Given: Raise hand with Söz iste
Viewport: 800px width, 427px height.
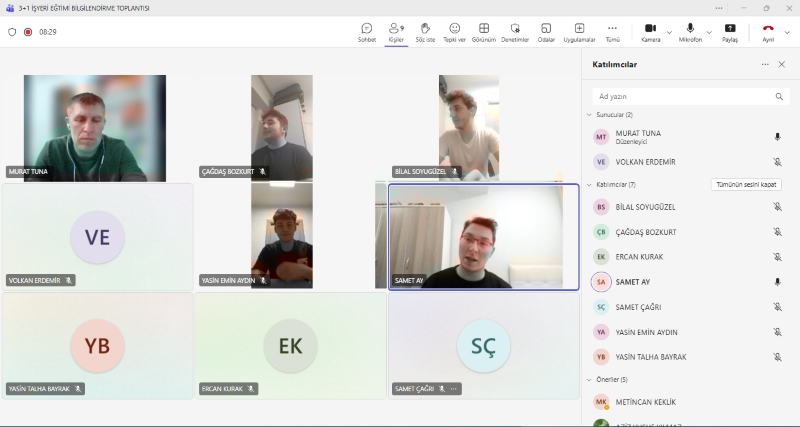Looking at the screenshot, I should point(425,31).
